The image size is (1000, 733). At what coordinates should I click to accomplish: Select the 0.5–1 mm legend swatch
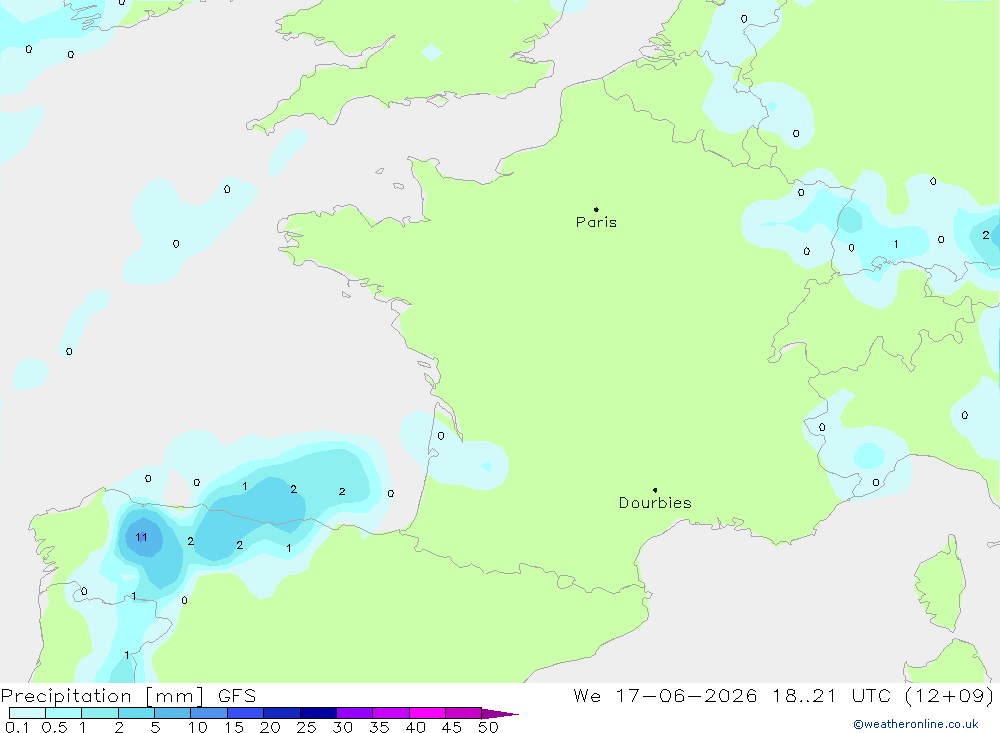[64, 713]
